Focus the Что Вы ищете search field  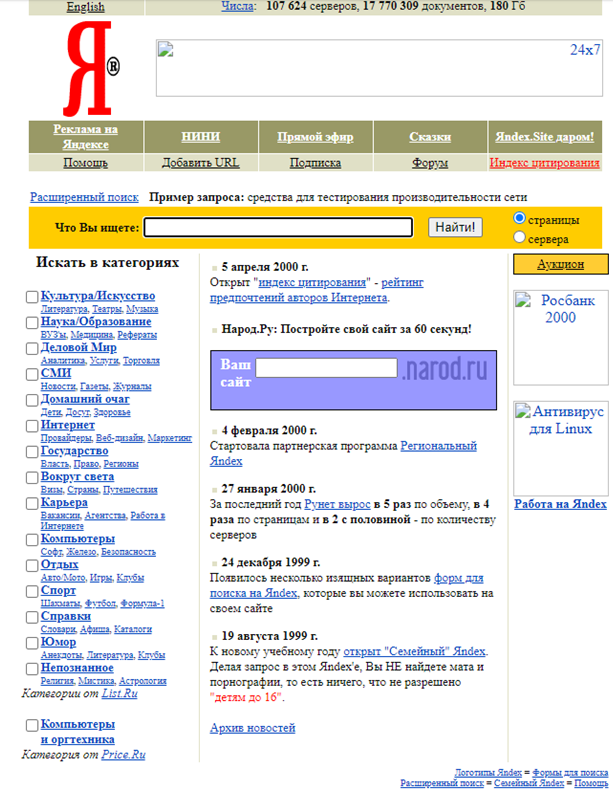click(x=279, y=227)
